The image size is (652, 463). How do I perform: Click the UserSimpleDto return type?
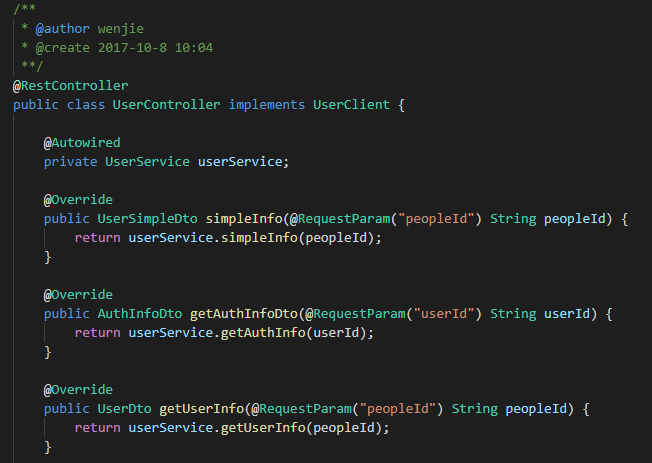147,219
